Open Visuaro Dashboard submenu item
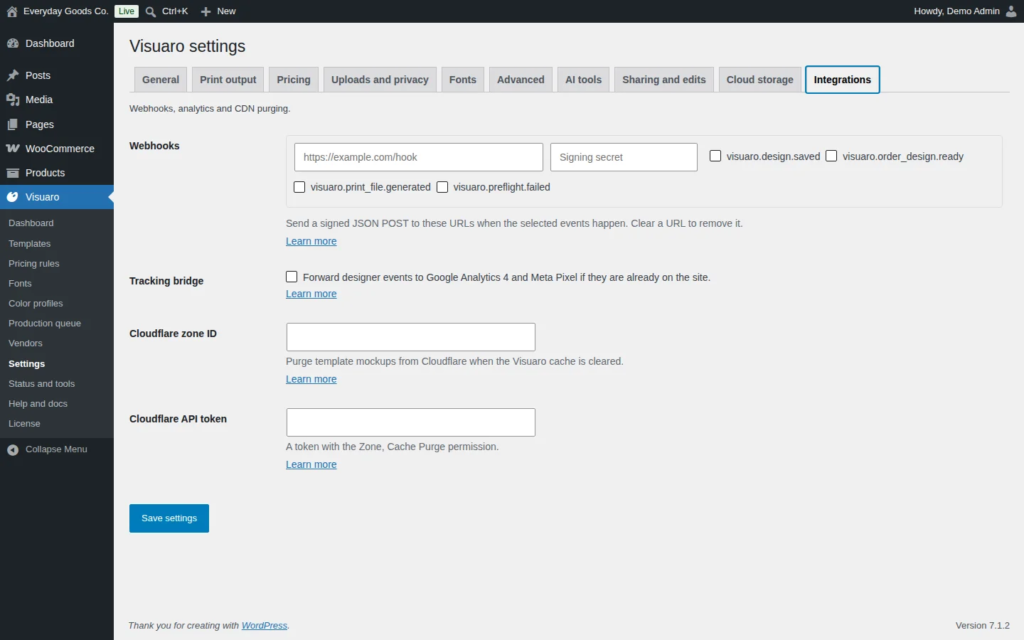Image resolution: width=1024 pixels, height=640 pixels. (x=31, y=223)
